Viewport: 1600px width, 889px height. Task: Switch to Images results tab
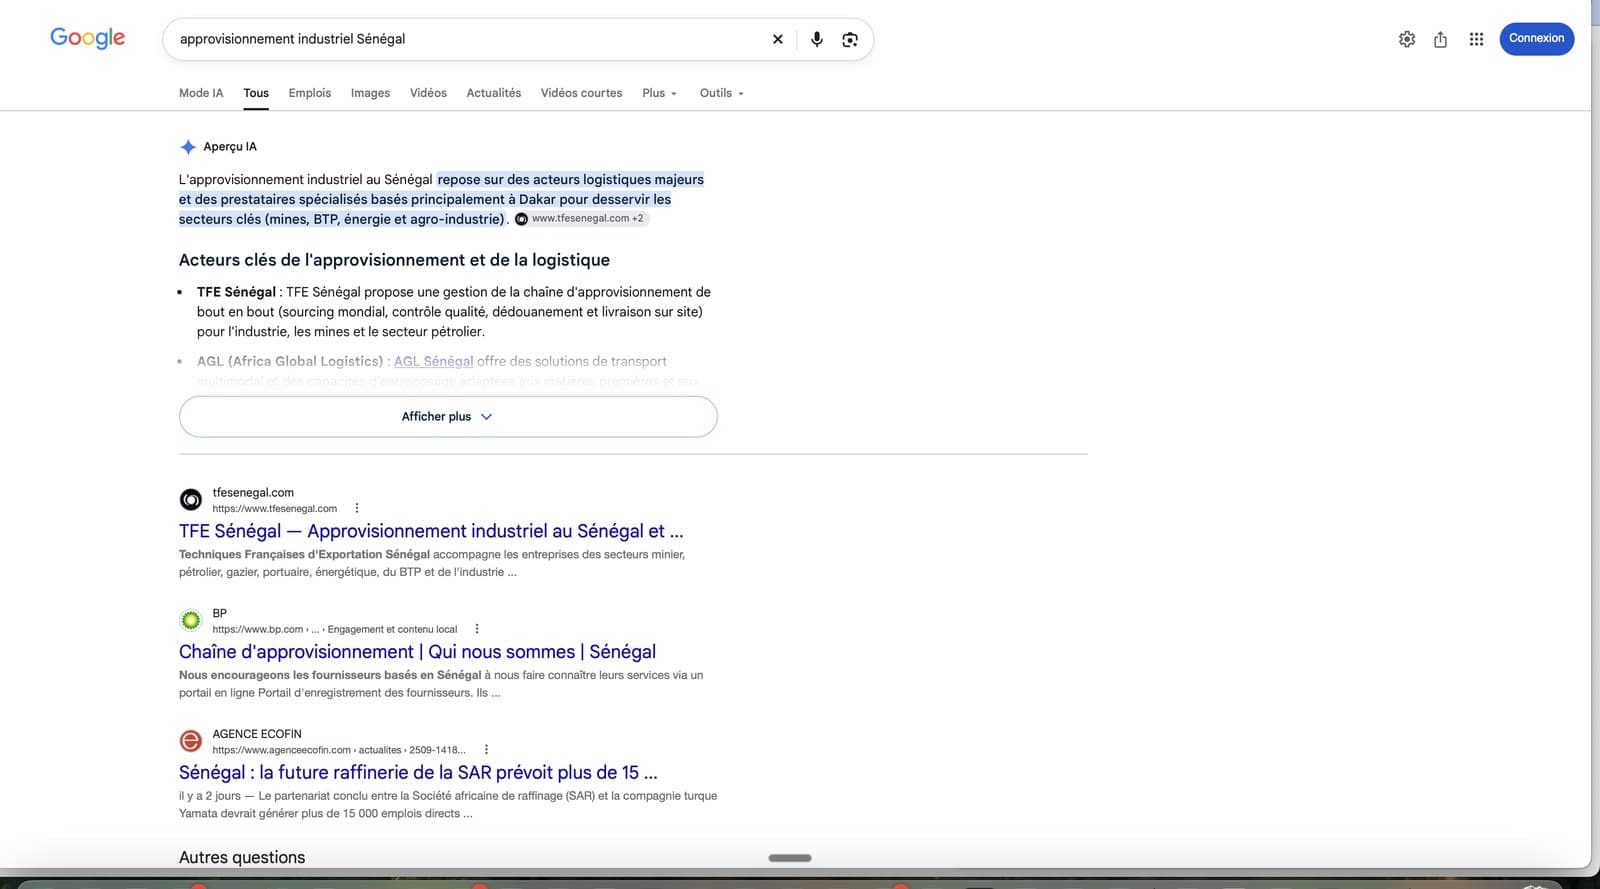(370, 93)
